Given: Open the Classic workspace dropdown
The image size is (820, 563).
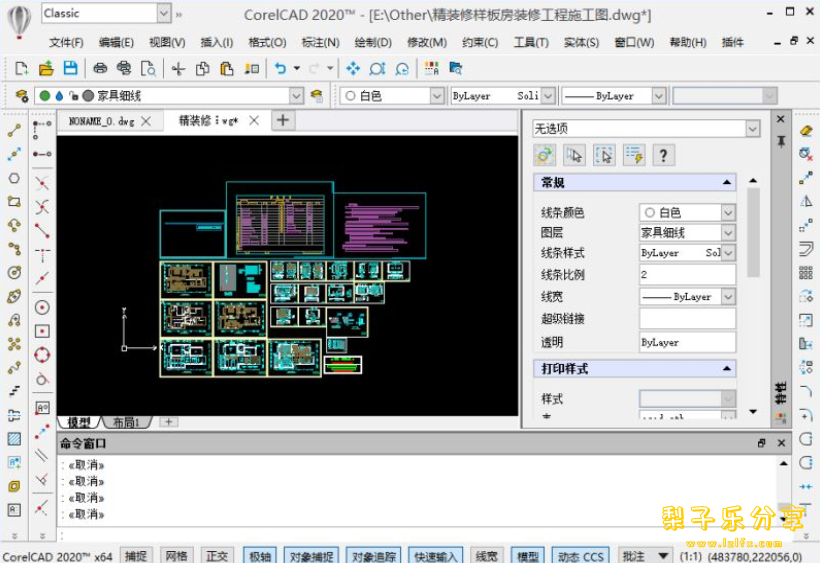Looking at the screenshot, I should [x=164, y=14].
